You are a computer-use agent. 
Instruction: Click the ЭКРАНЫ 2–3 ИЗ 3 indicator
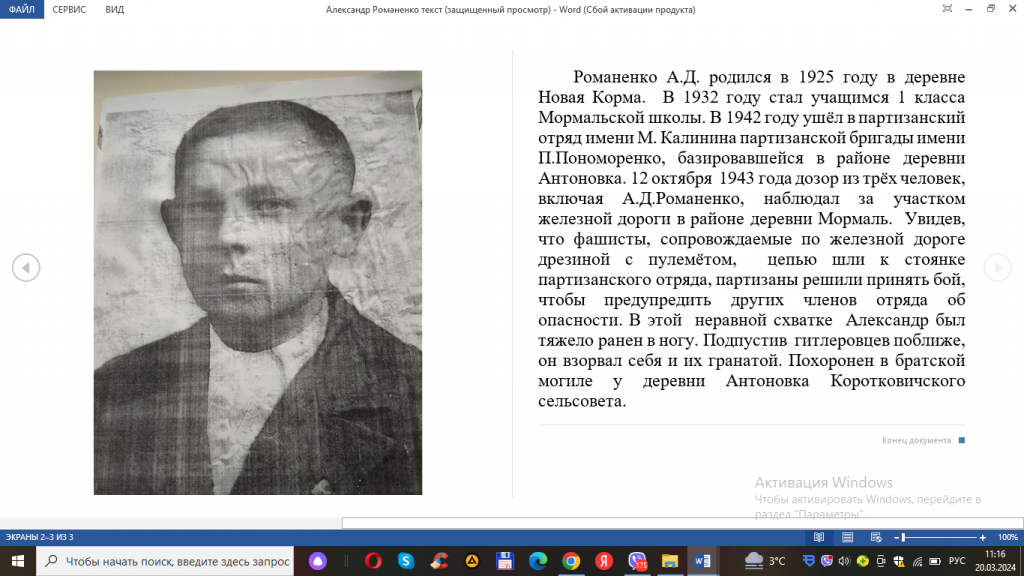tap(40, 537)
